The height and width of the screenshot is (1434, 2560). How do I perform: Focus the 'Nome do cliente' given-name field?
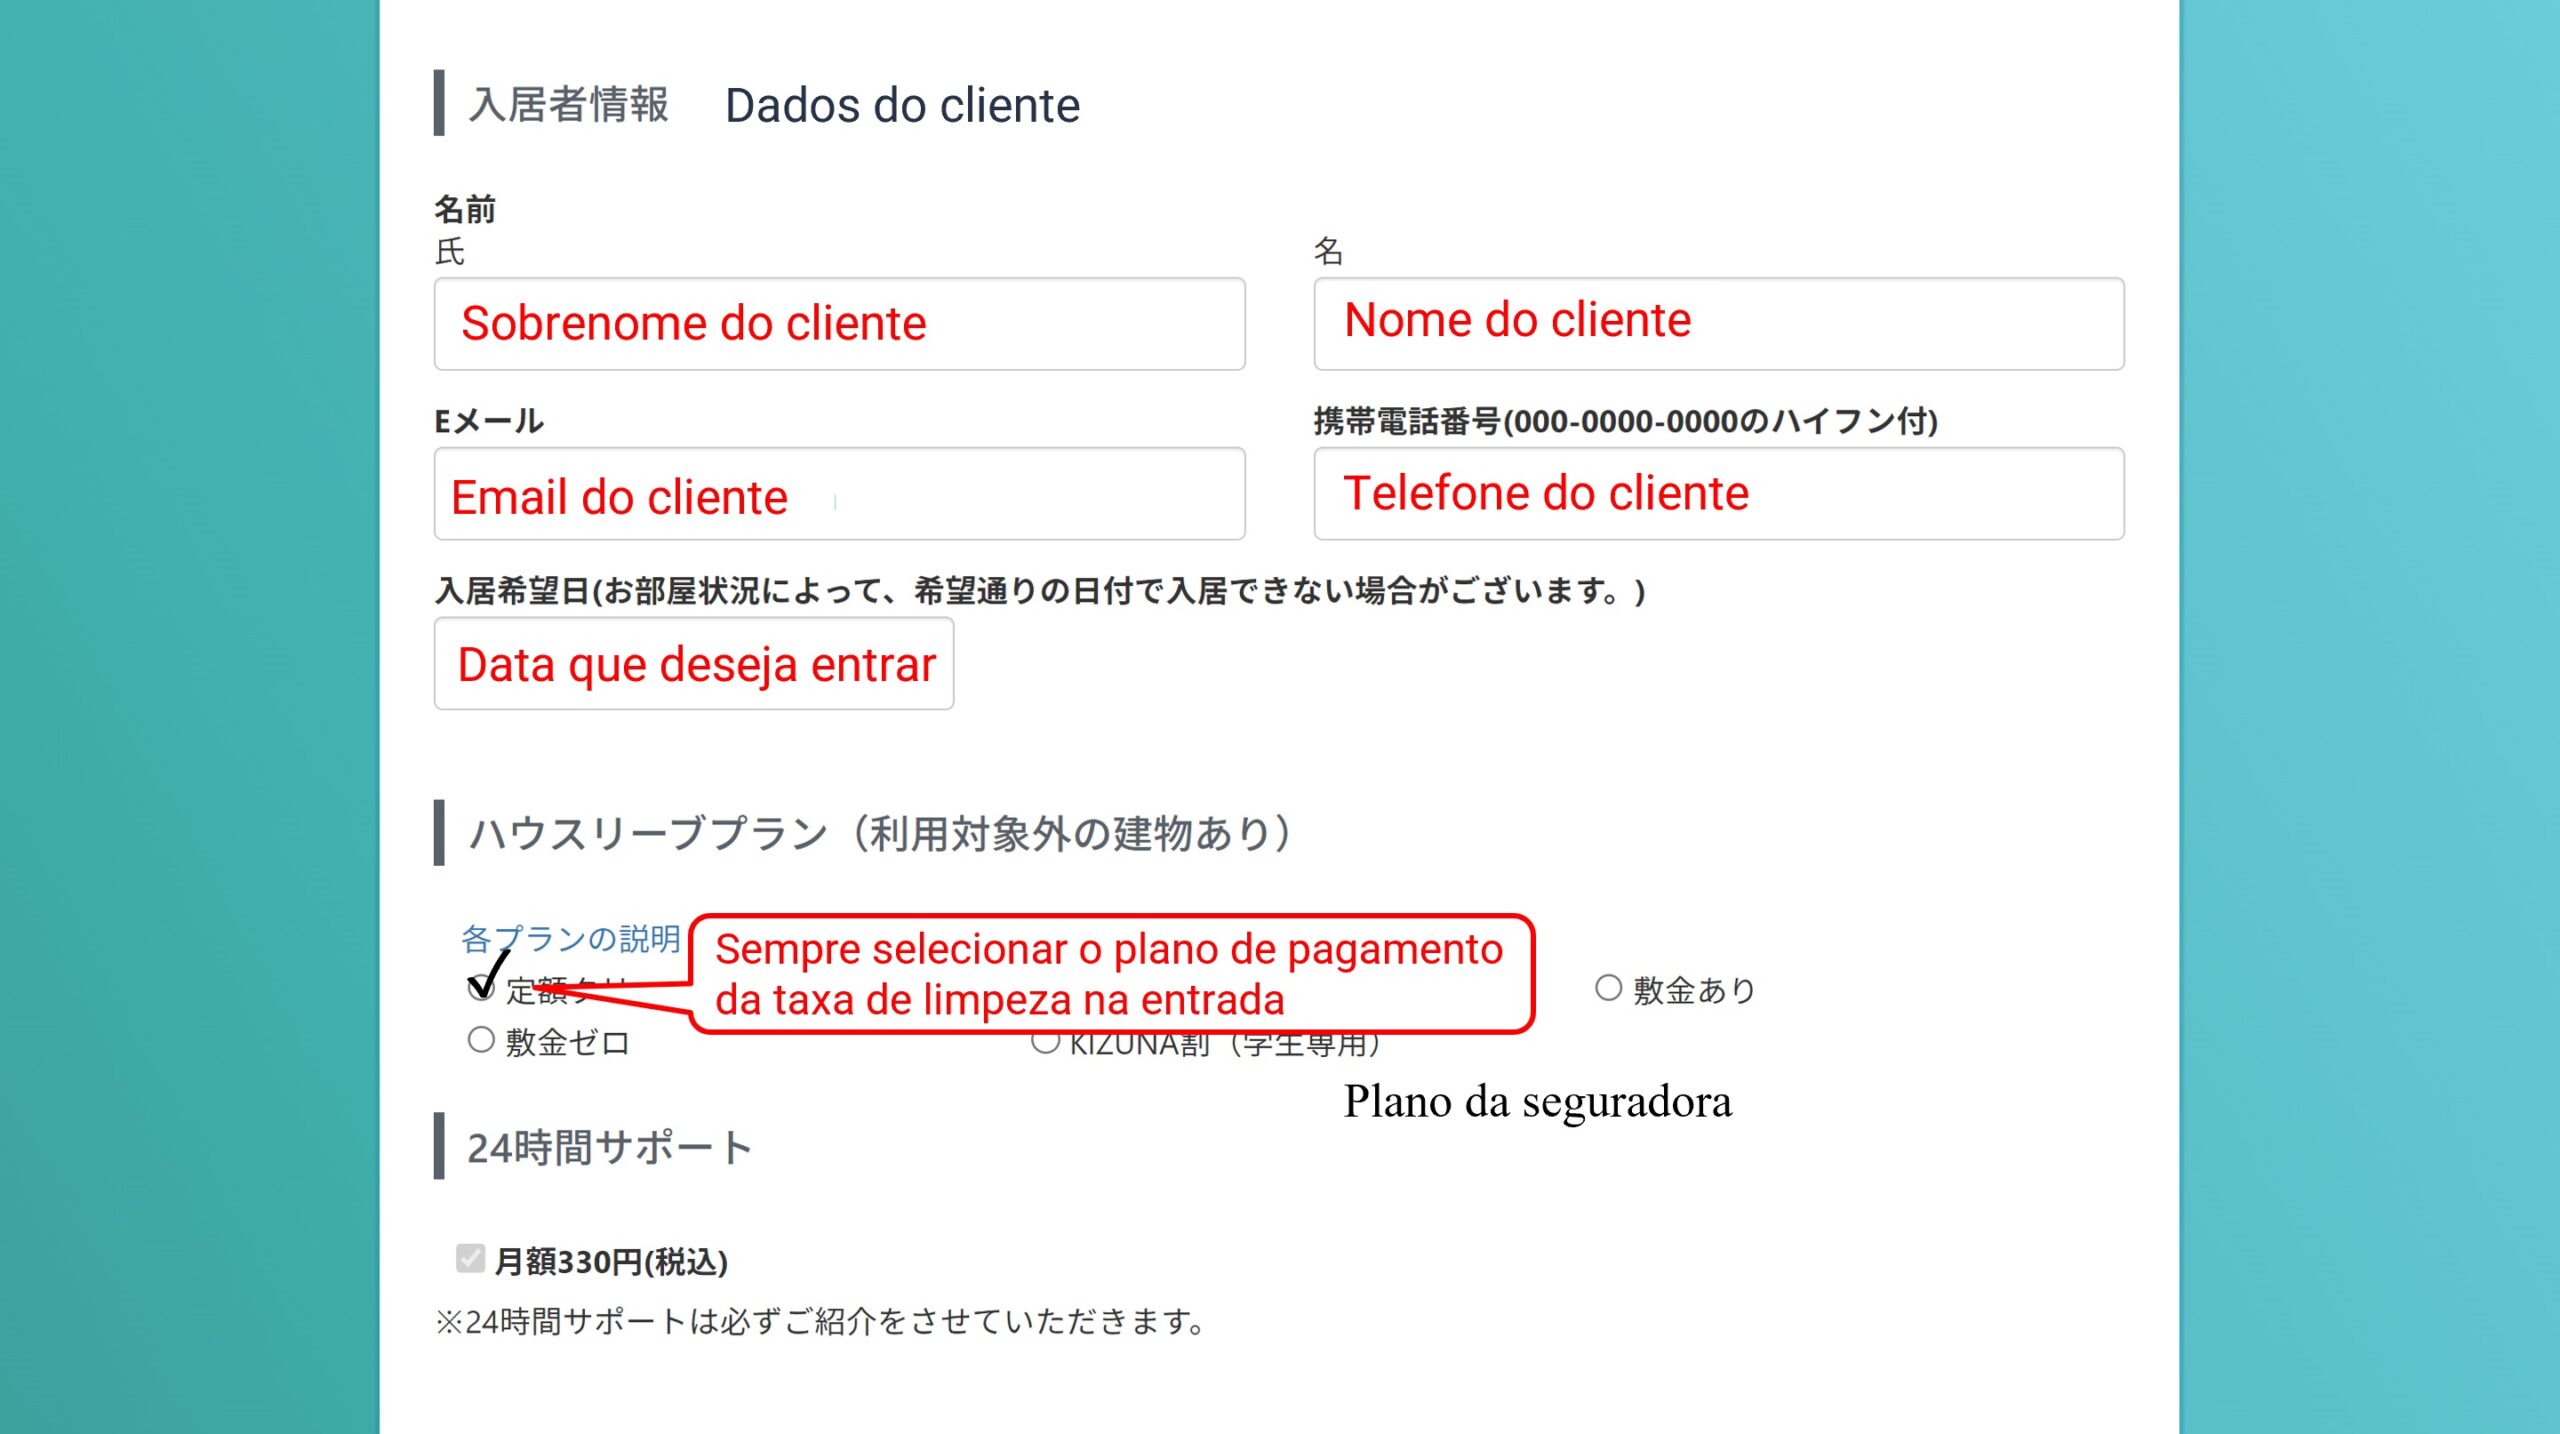(1718, 324)
